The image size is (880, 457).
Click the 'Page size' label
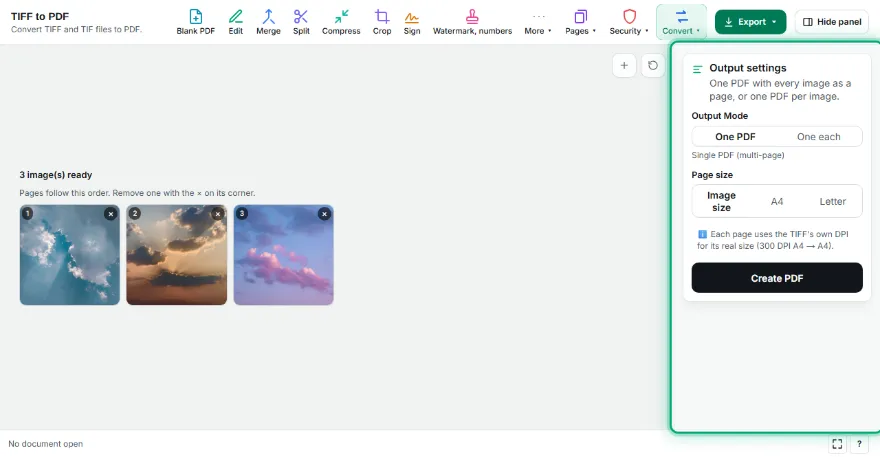tap(712, 175)
